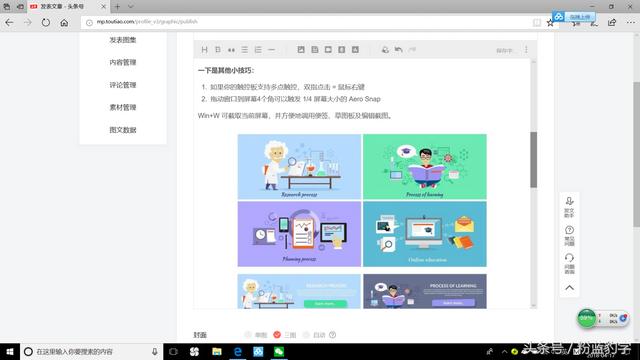This screenshot has height=360, width=640.
Task: Select the 自动 cover radio option
Action: pyautogui.click(x=306, y=335)
